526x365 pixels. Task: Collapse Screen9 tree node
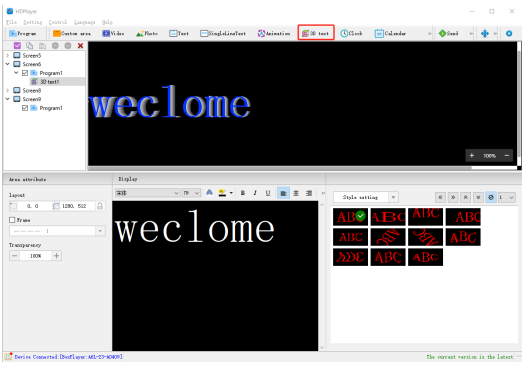pos(8,99)
